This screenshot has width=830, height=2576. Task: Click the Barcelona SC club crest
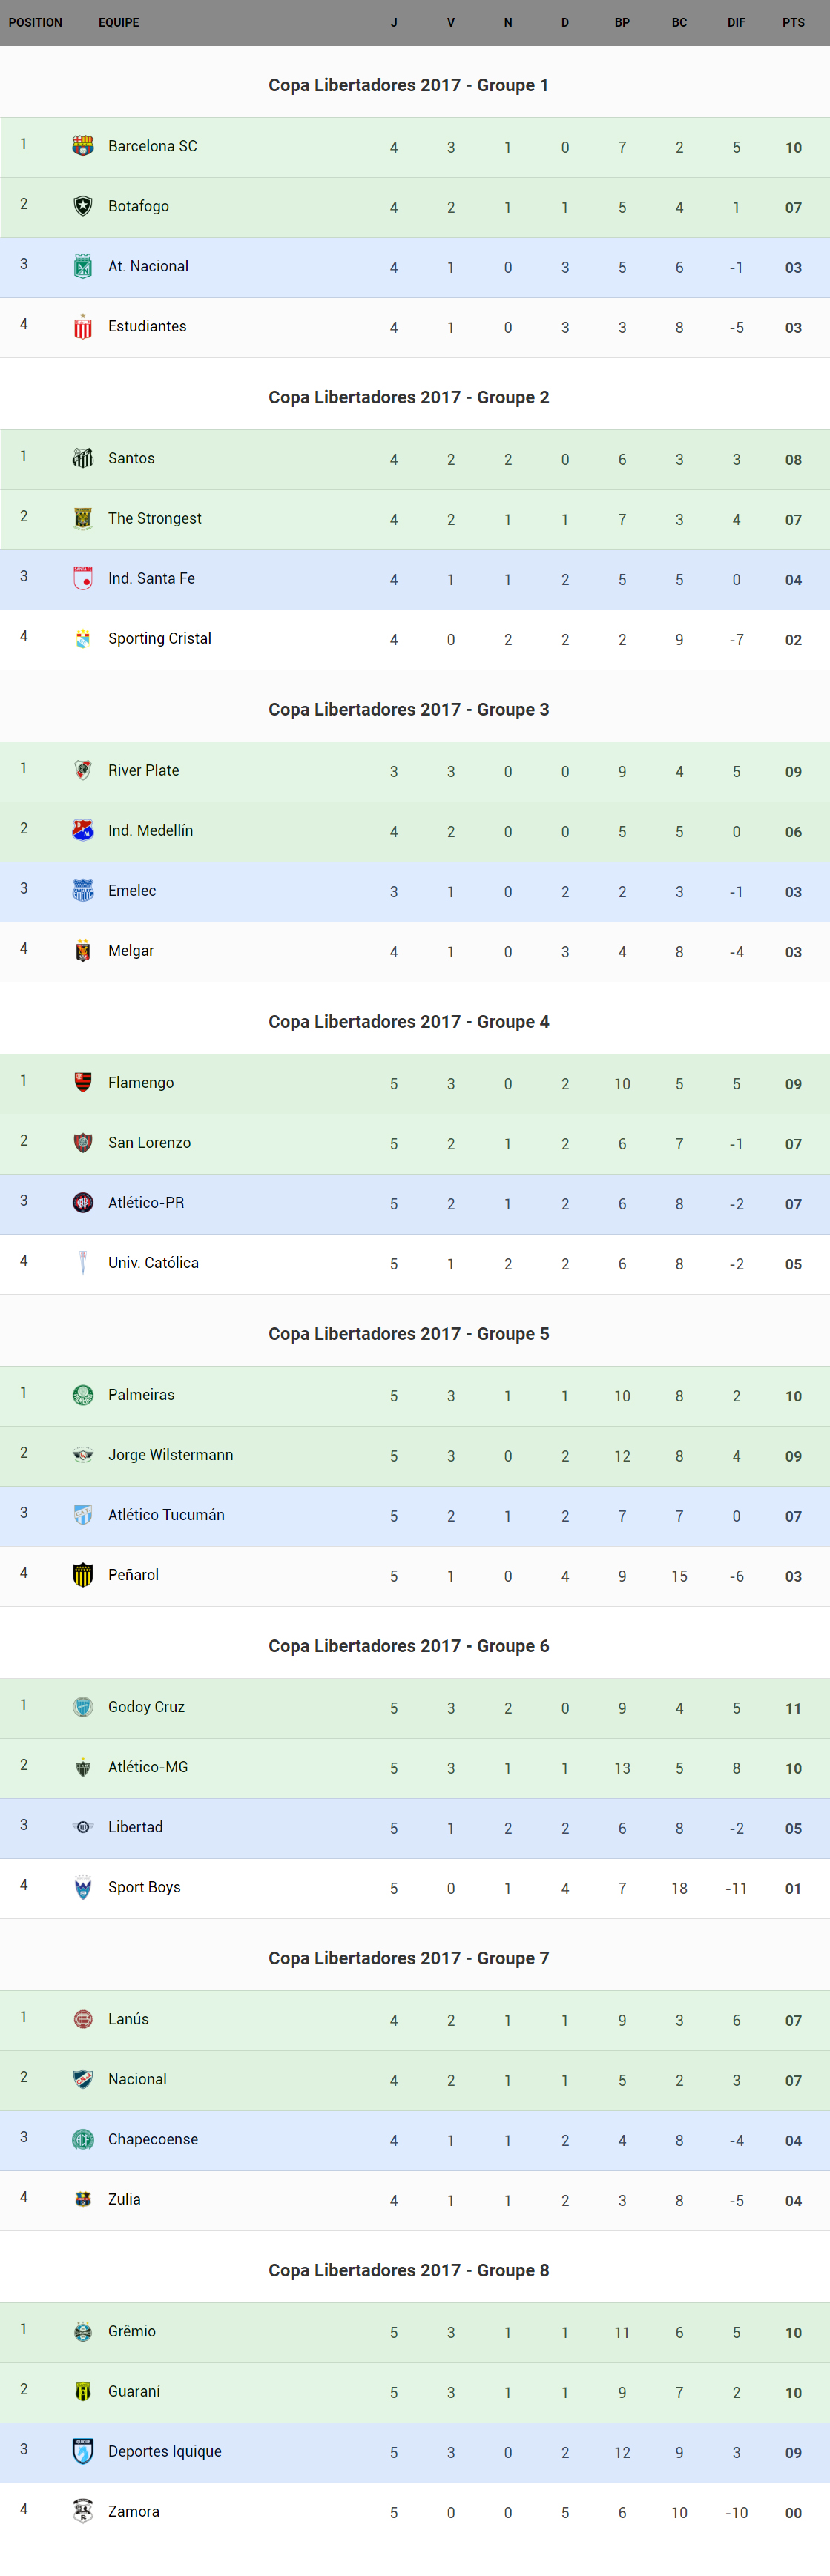coord(83,146)
